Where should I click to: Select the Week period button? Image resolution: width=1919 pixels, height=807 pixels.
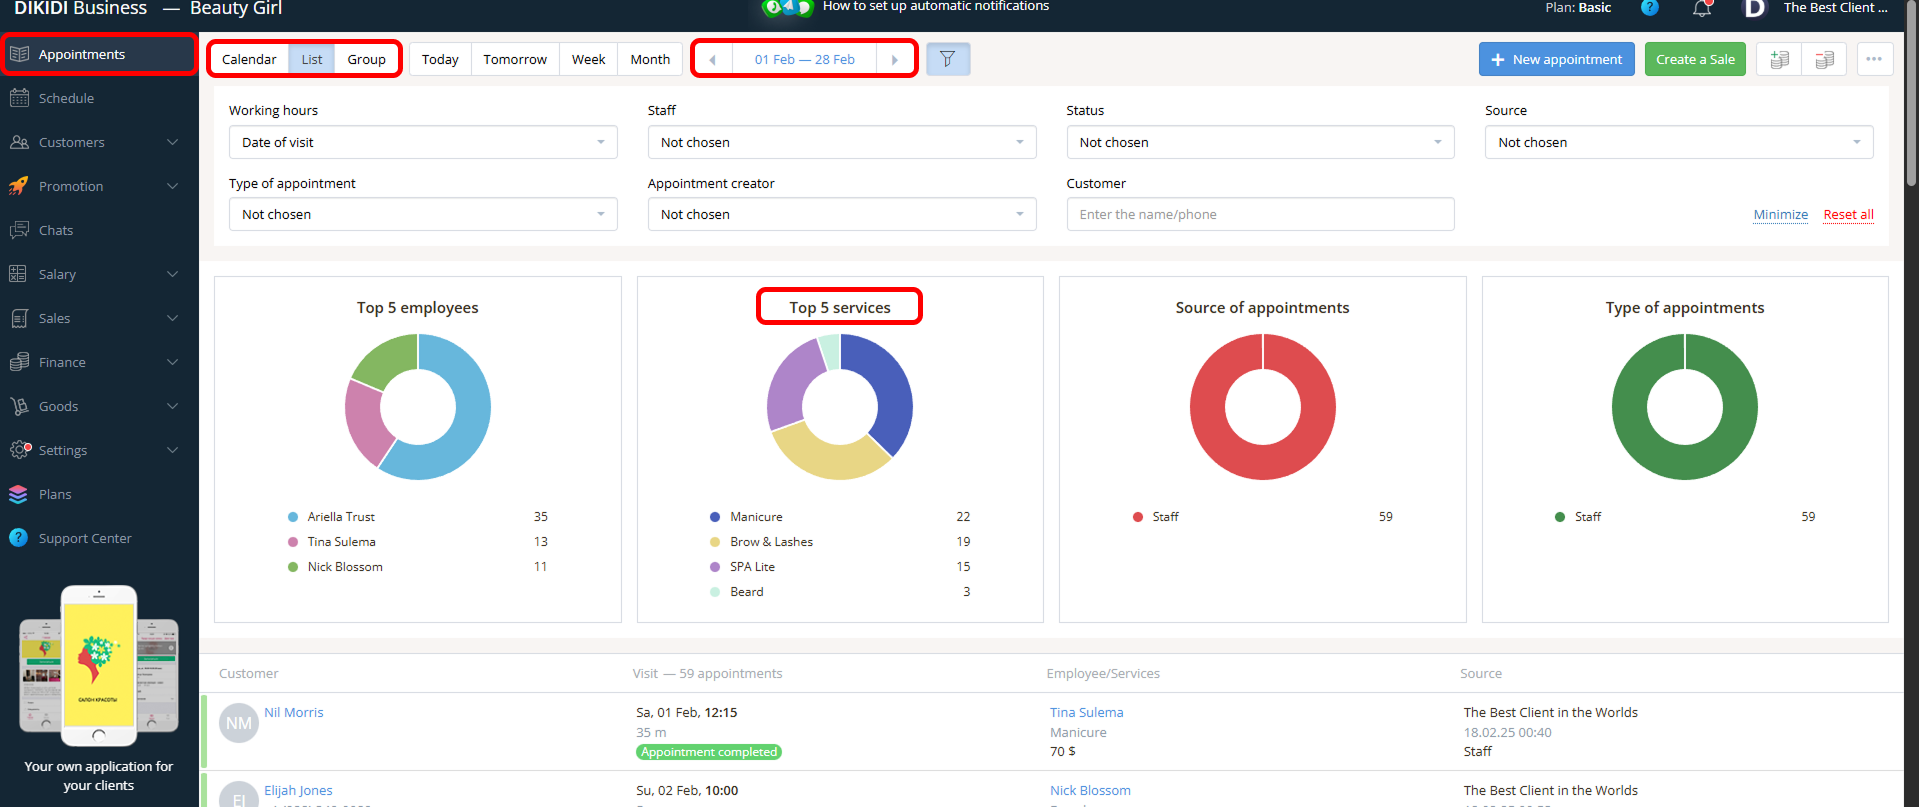click(588, 59)
